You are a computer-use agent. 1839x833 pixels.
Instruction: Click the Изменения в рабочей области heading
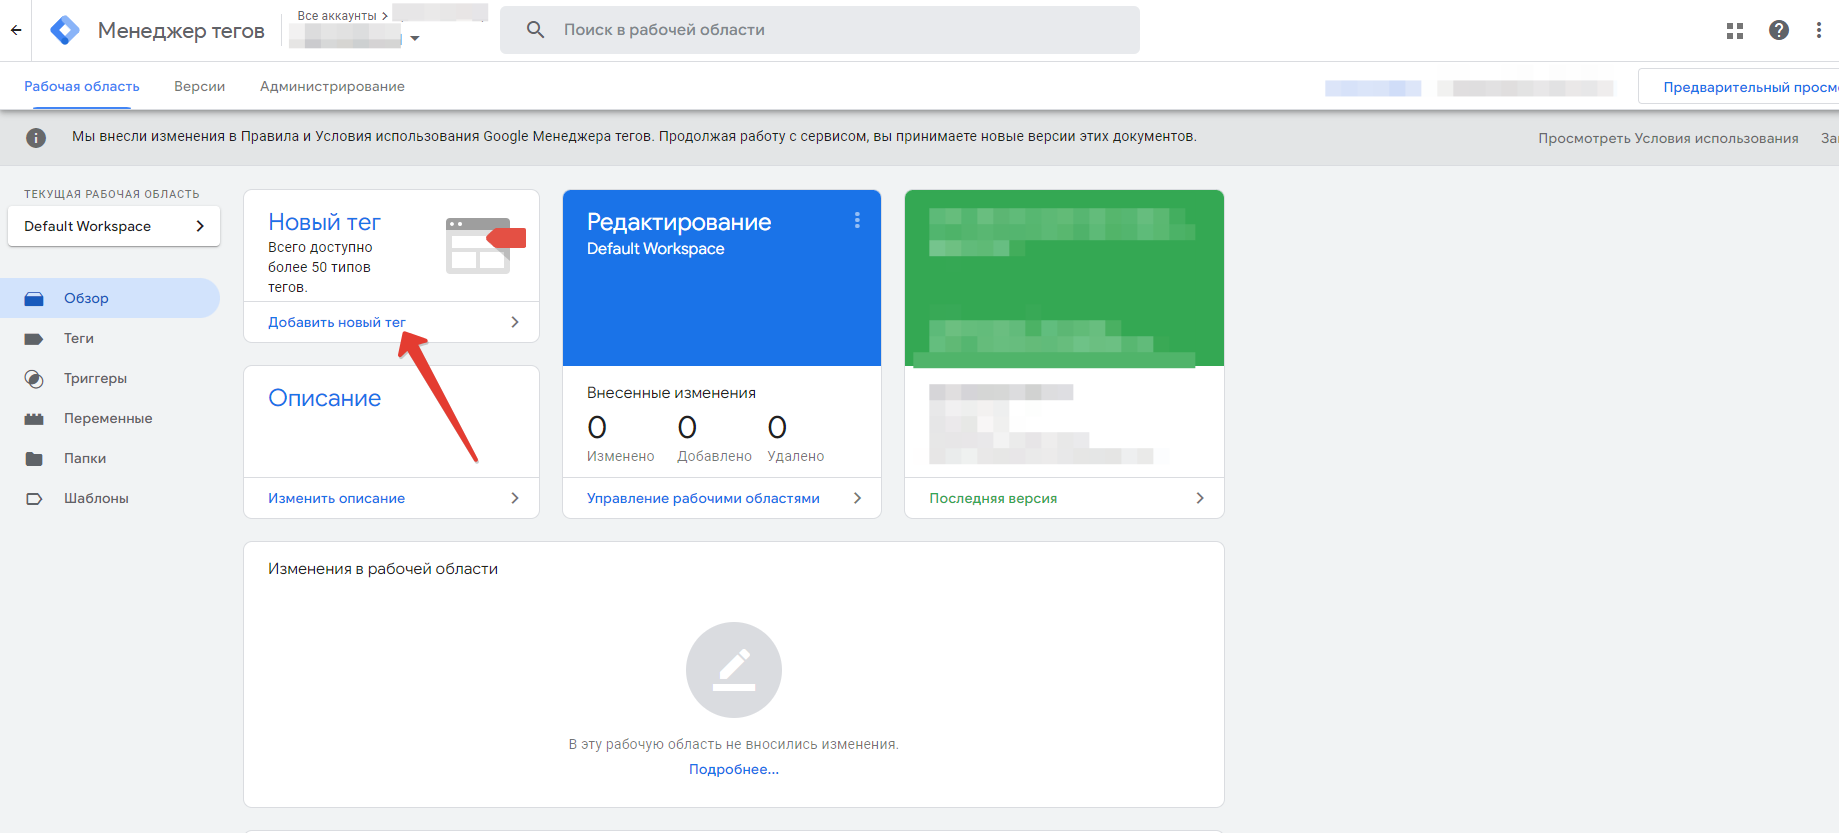[x=383, y=568]
